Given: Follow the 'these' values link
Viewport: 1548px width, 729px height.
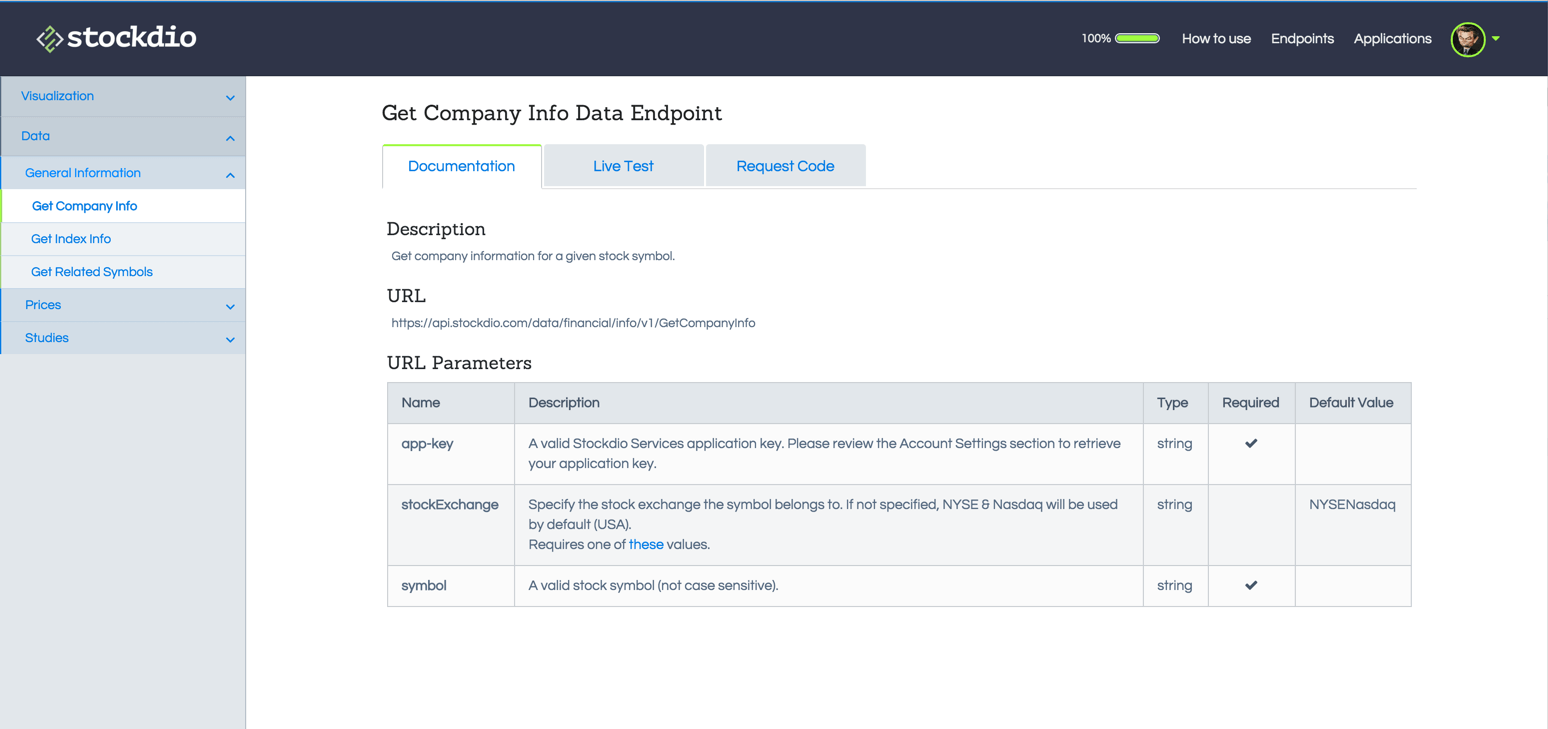Looking at the screenshot, I should 646,545.
